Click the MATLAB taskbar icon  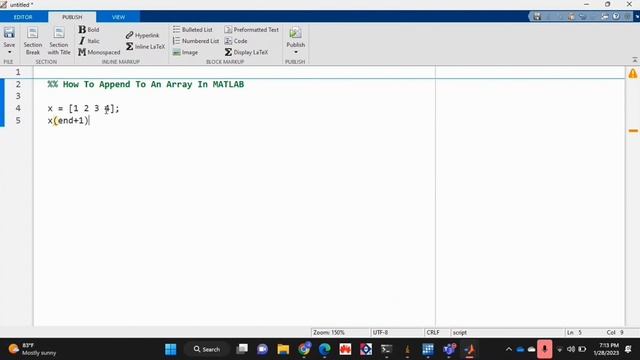[x=469, y=349]
